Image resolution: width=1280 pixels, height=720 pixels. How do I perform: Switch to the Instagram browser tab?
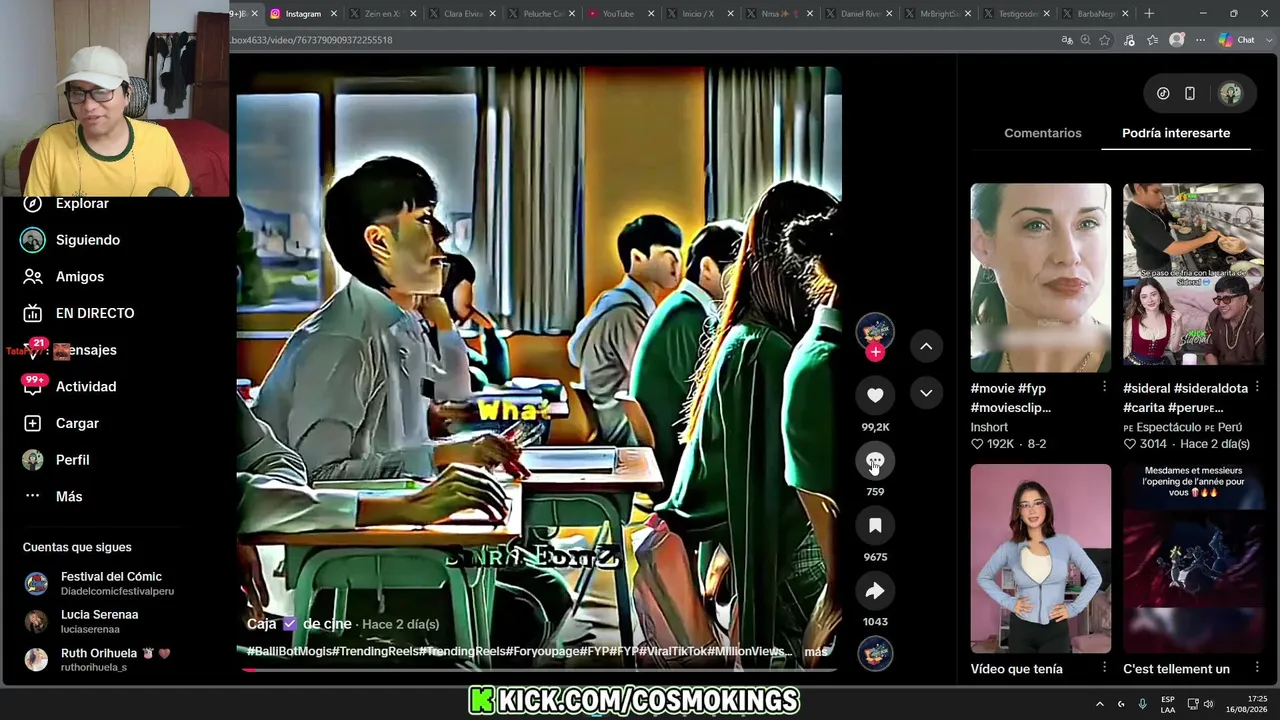pos(303,14)
